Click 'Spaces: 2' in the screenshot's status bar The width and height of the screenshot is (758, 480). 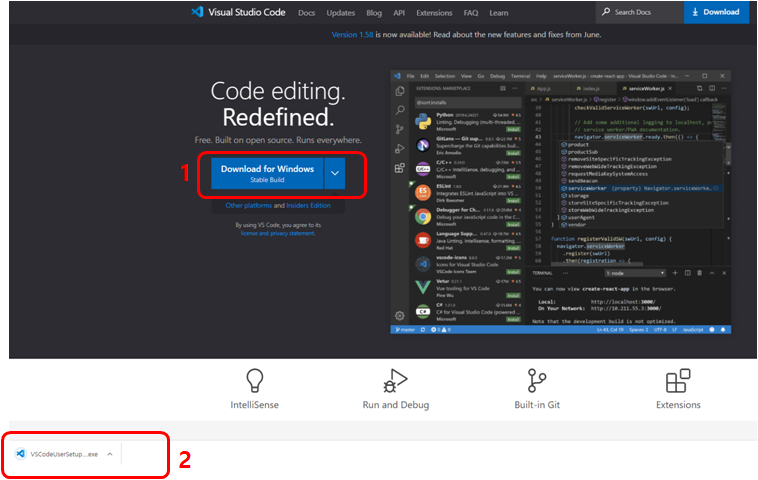(639, 330)
